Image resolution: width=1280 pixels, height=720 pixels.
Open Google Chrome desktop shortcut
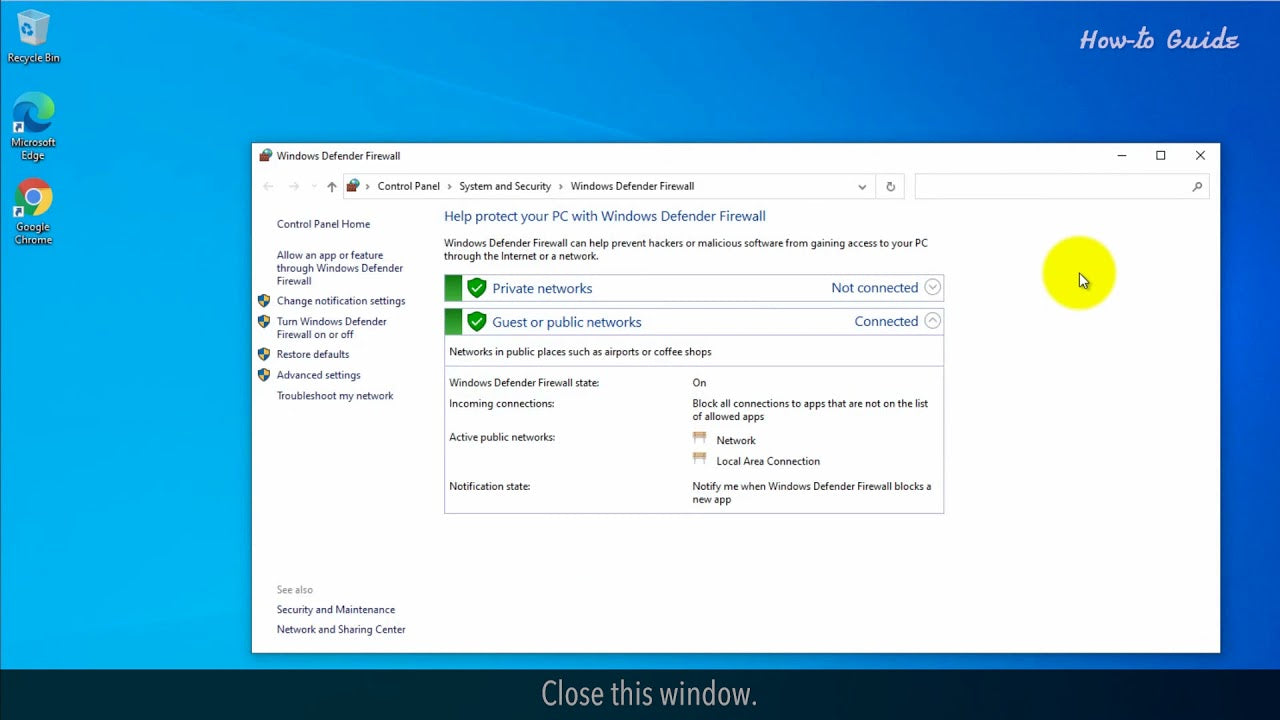pos(33,203)
